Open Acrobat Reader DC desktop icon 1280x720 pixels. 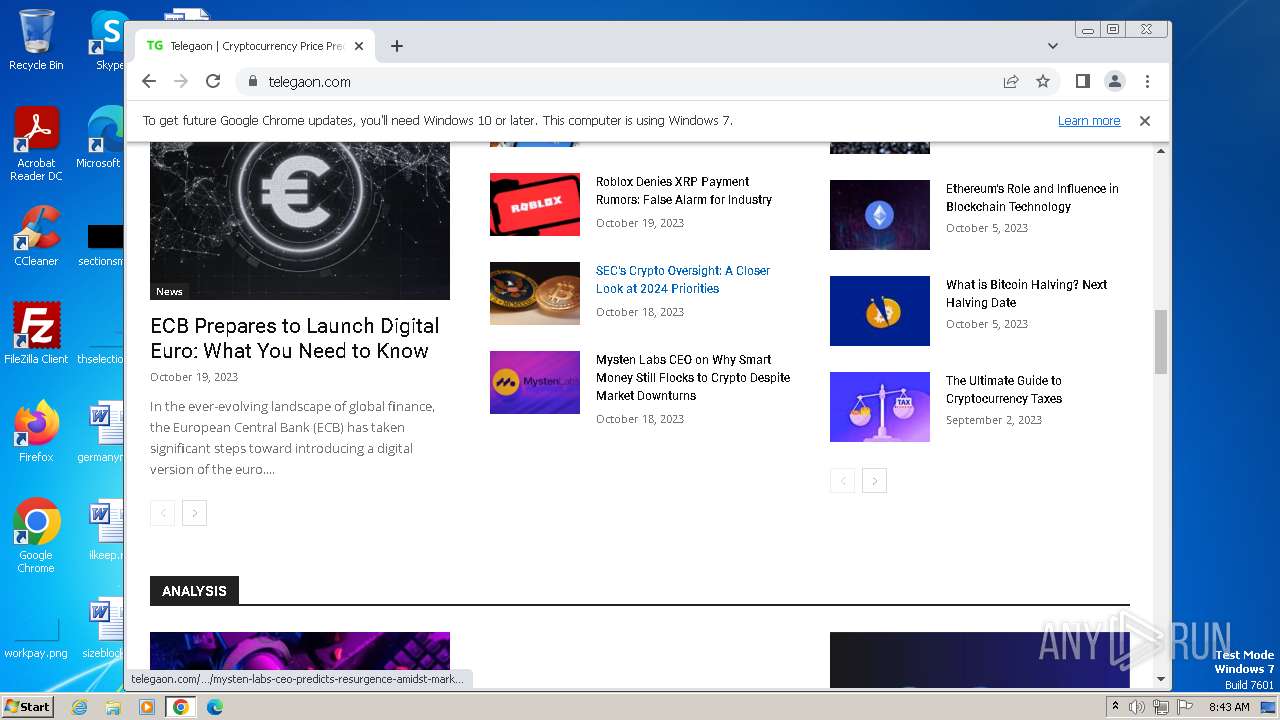36,144
